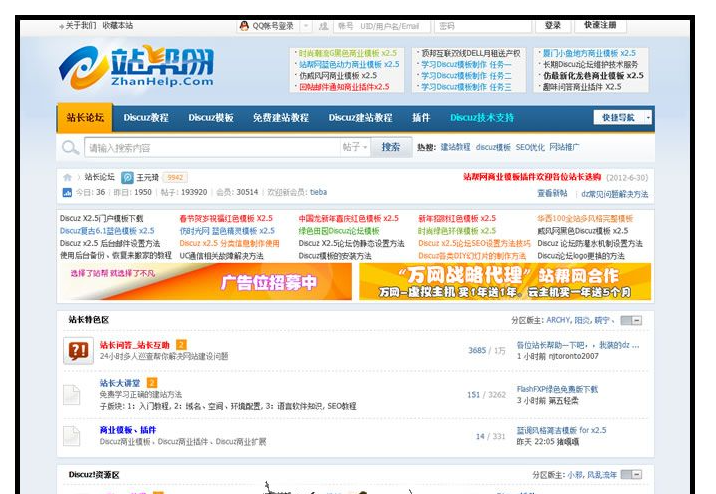
Task: Open the 站长问答_站长互助 forum
Action: [x=135, y=345]
